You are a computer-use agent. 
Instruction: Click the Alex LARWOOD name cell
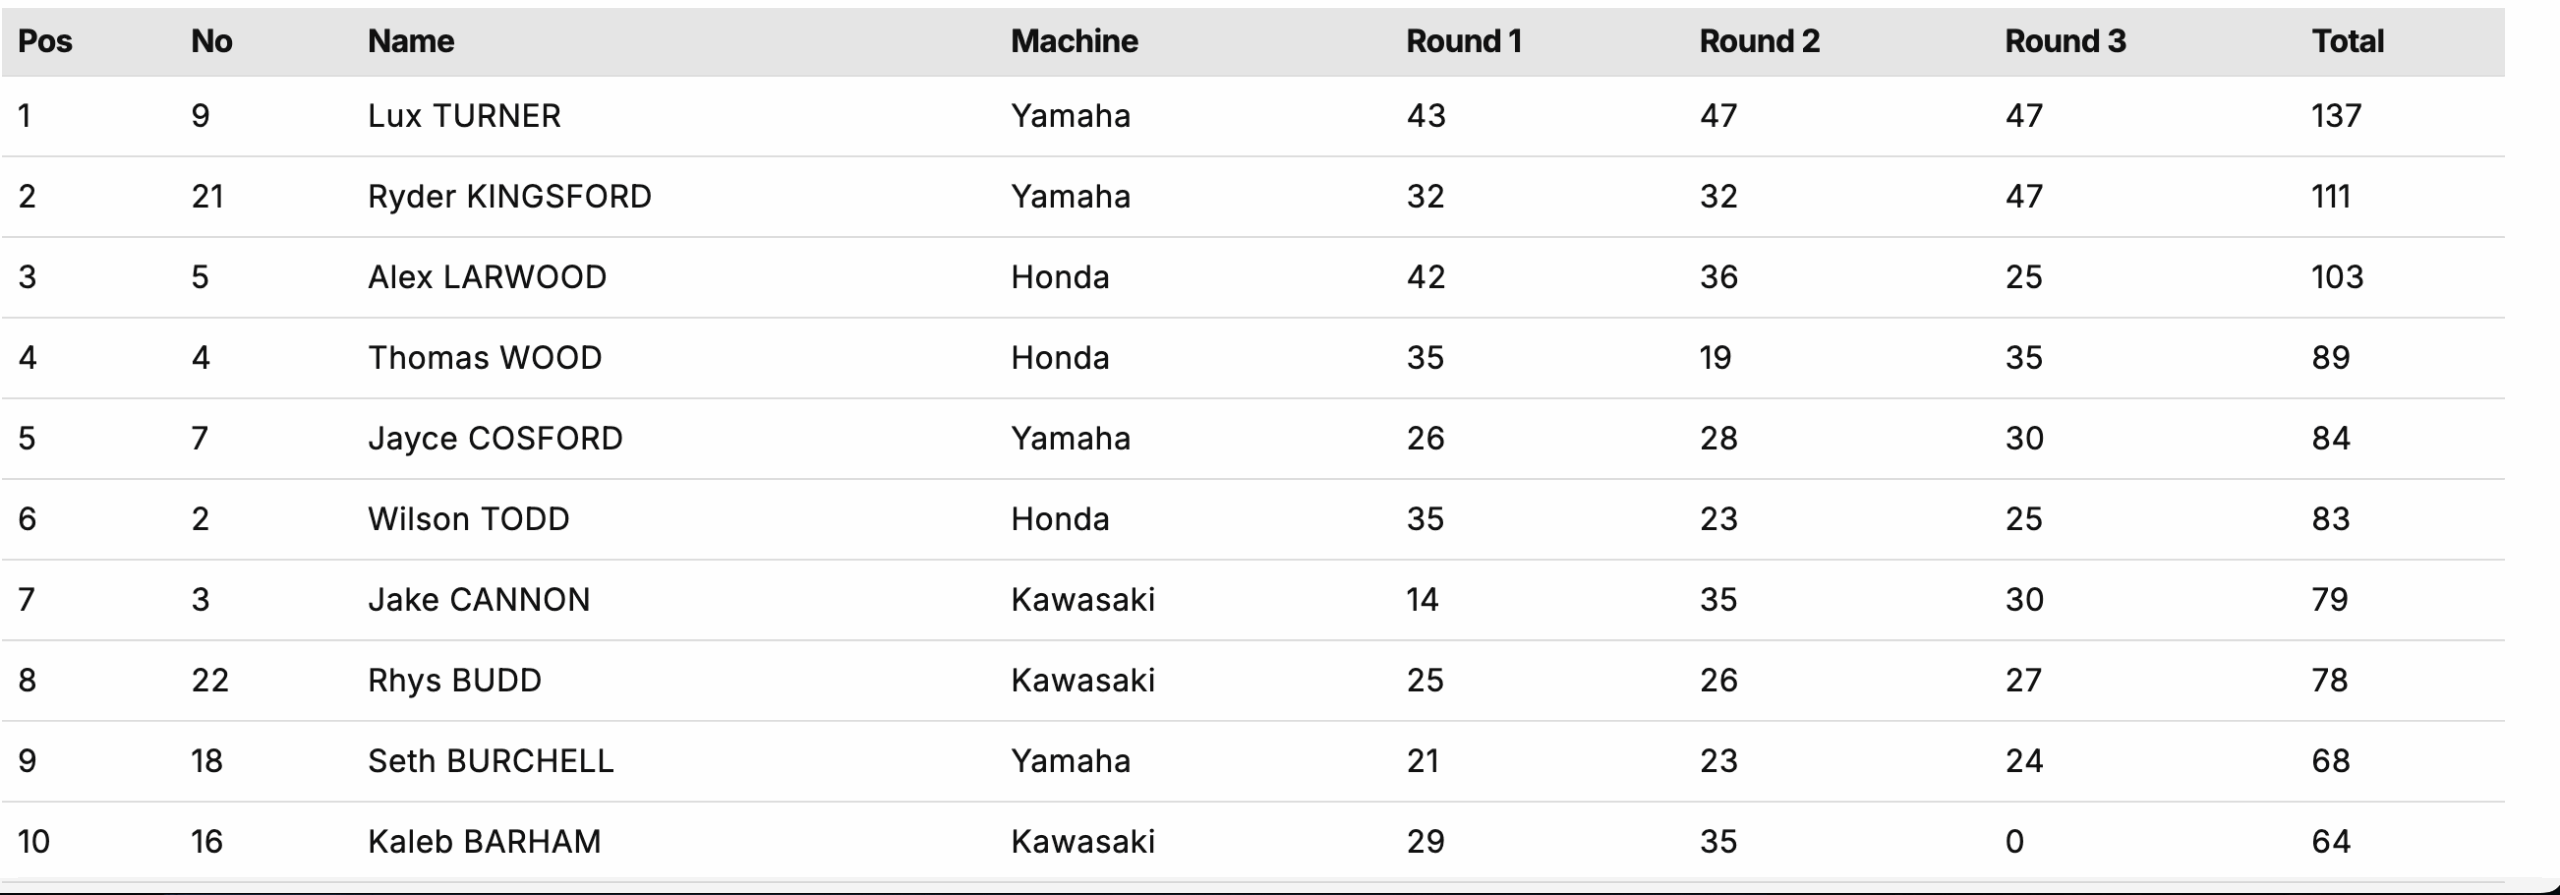click(x=487, y=277)
